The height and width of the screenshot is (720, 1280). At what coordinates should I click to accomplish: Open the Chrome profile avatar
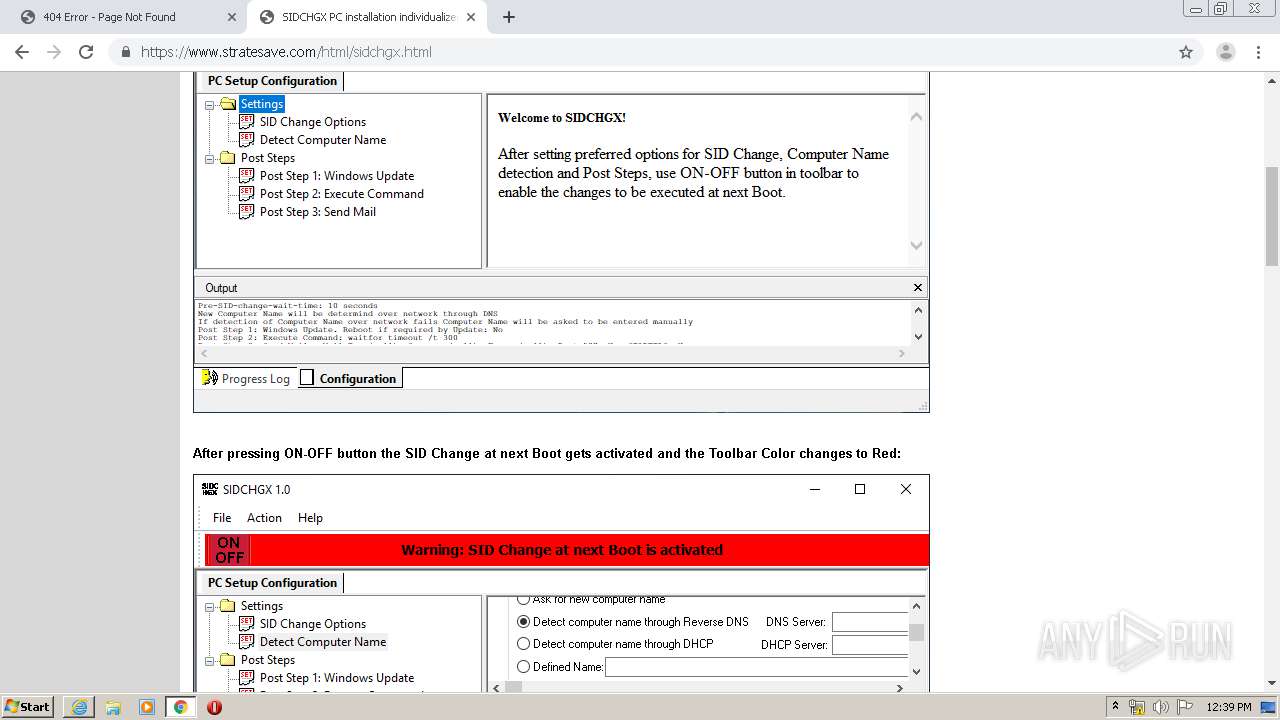1225,52
